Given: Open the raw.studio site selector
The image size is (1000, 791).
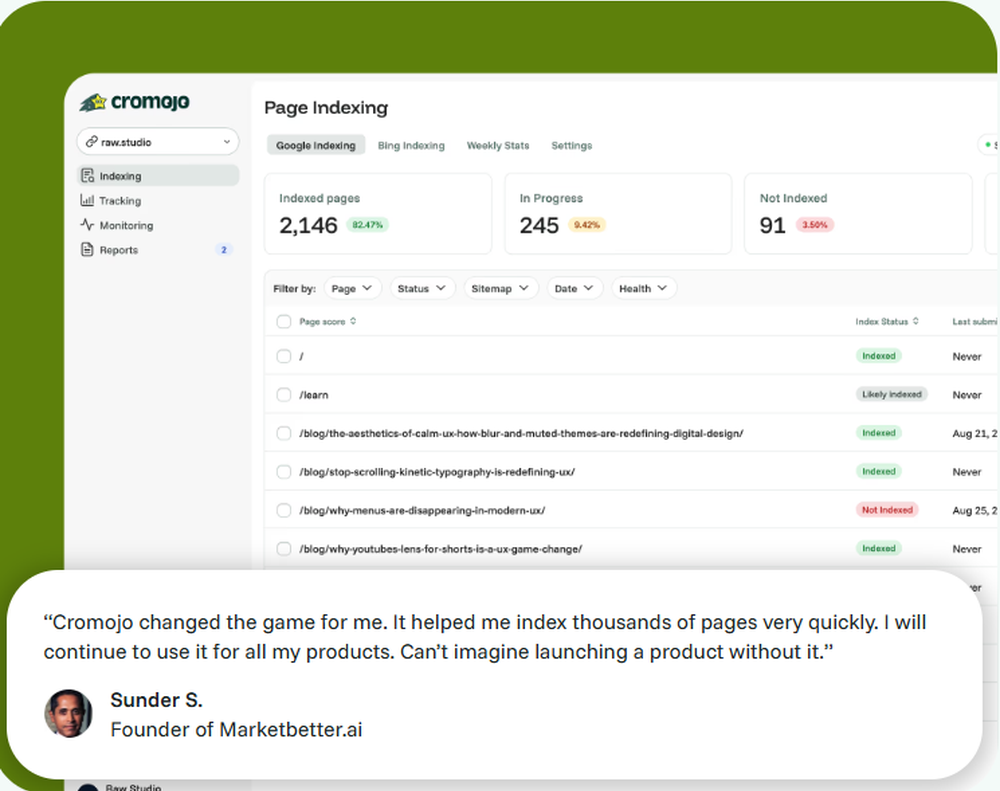Looking at the screenshot, I should (158, 142).
